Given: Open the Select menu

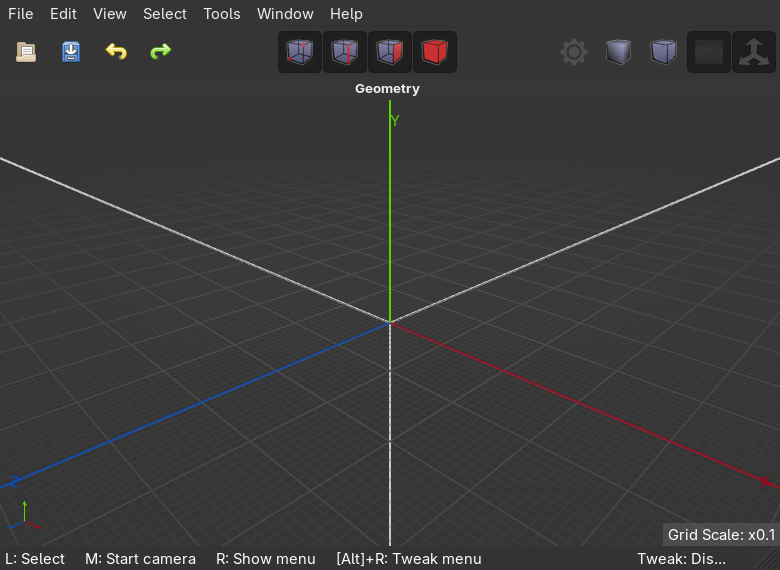Looking at the screenshot, I should pos(164,14).
